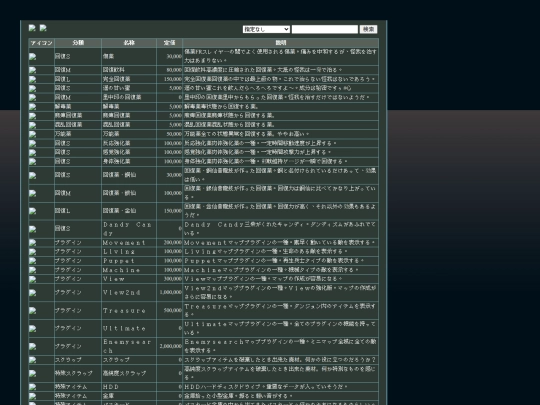This screenshot has width=540, height=405.
Task: Click the icon in the 高純度スクラップ row
Action: click(32, 373)
